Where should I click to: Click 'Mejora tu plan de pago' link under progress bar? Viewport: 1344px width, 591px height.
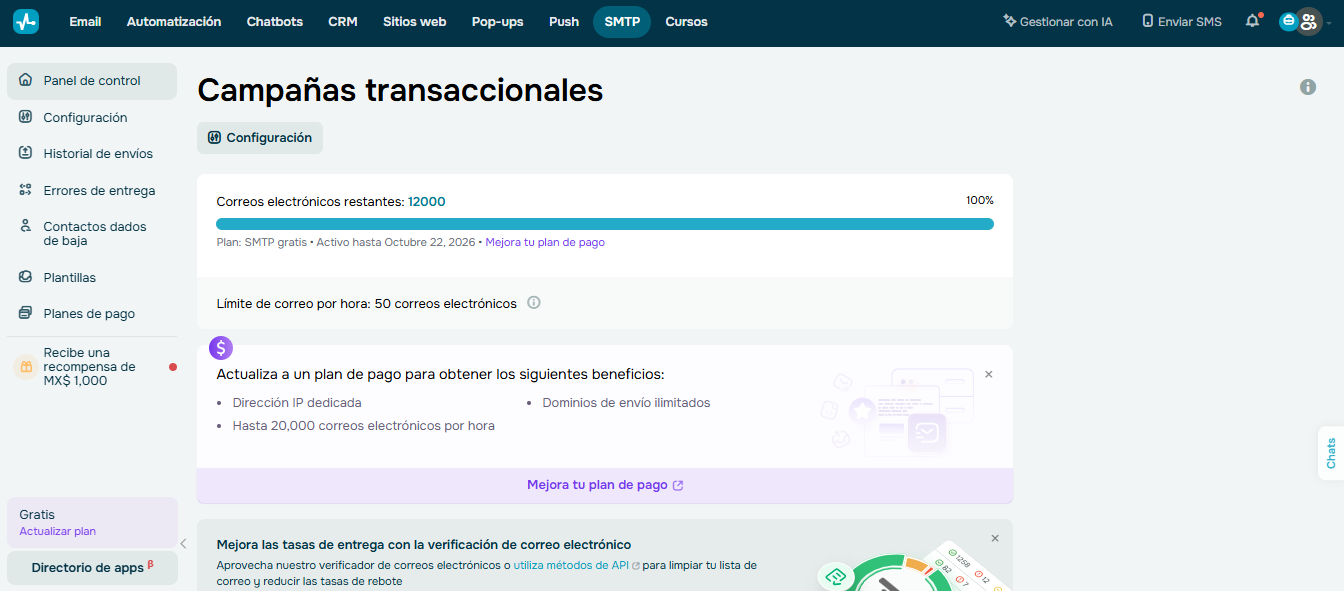545,242
